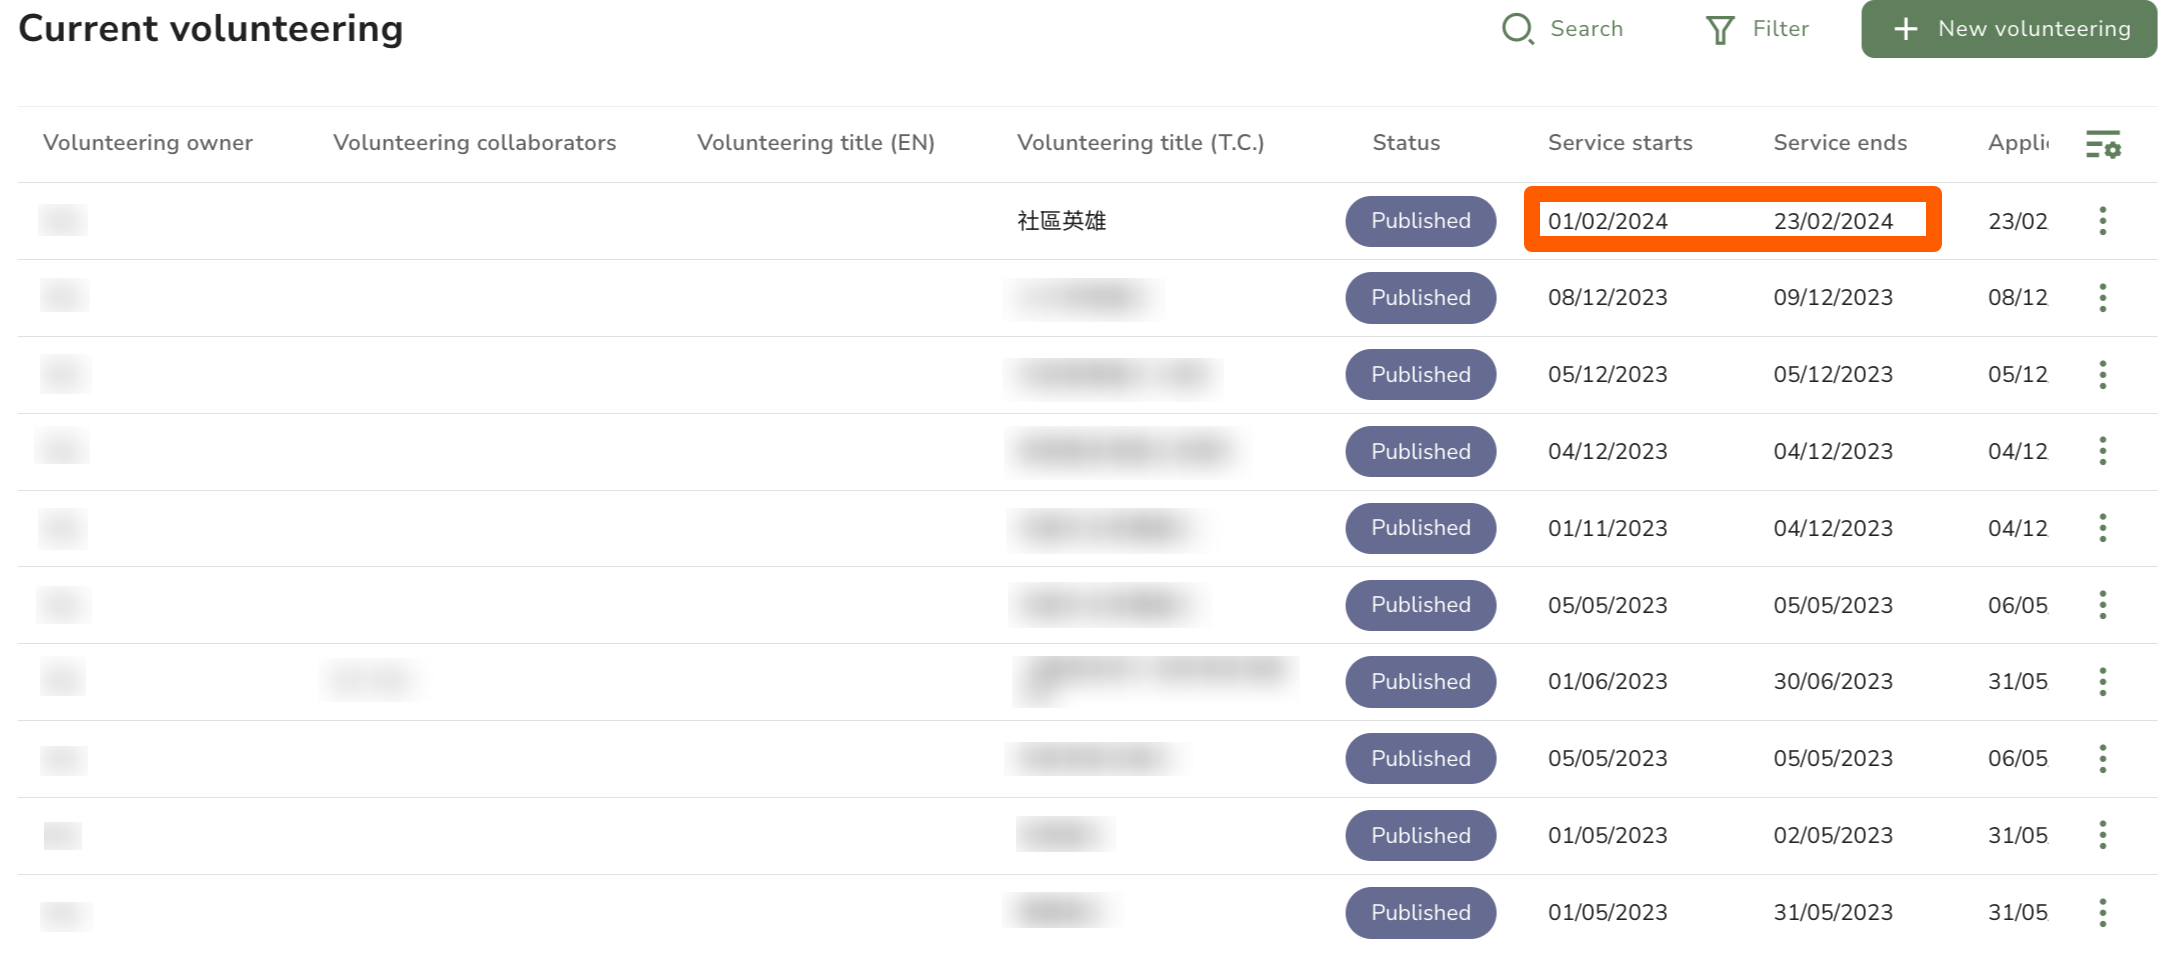2174x960 pixels.
Task: Click the Volunteering collaborators column header
Action: pos(474,143)
